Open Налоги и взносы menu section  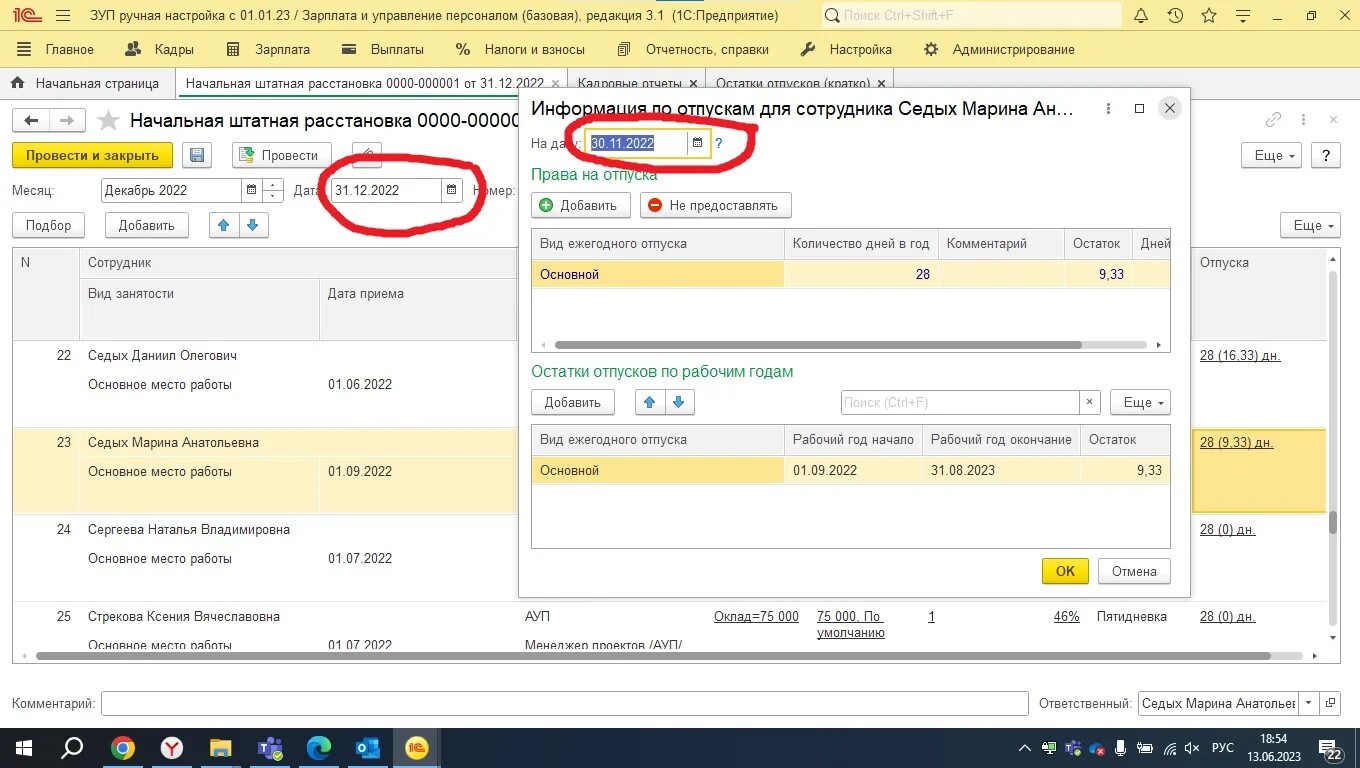(520, 49)
